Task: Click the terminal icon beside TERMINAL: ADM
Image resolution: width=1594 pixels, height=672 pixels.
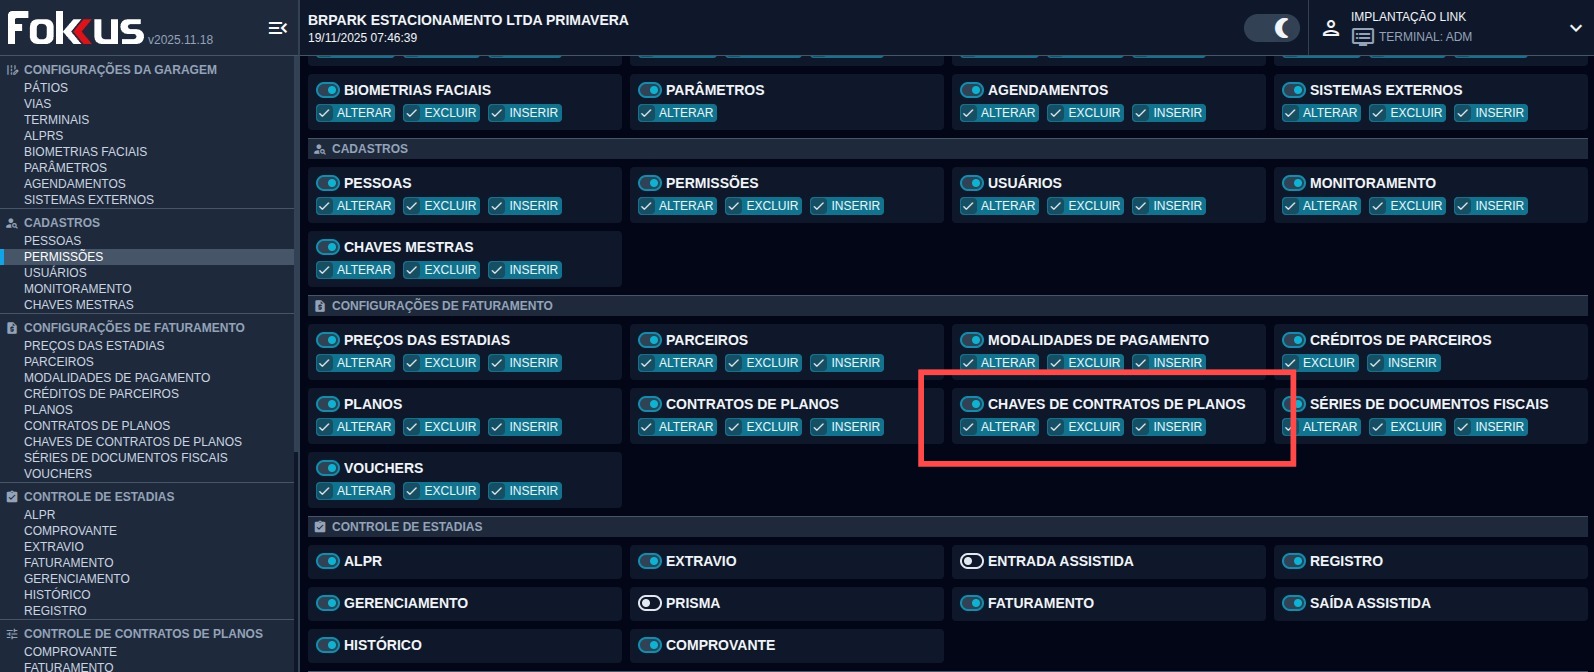Action: click(x=1362, y=37)
